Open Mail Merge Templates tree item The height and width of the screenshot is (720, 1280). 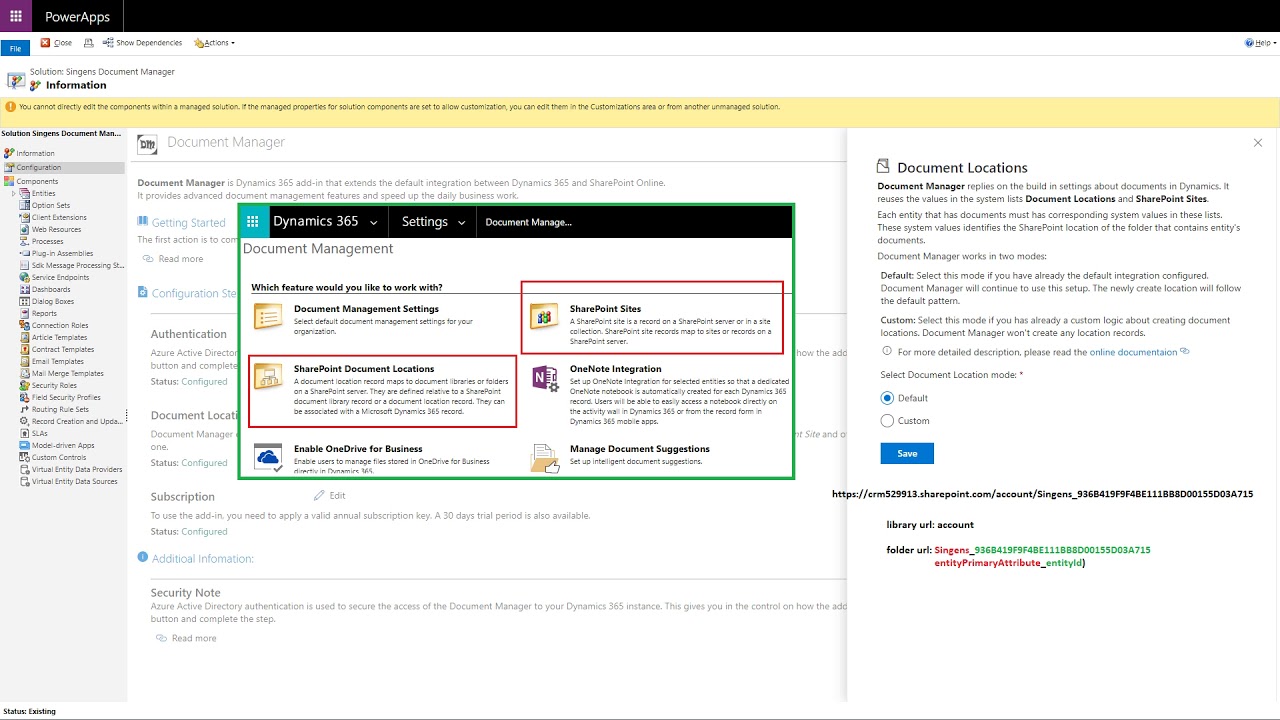click(x=68, y=373)
